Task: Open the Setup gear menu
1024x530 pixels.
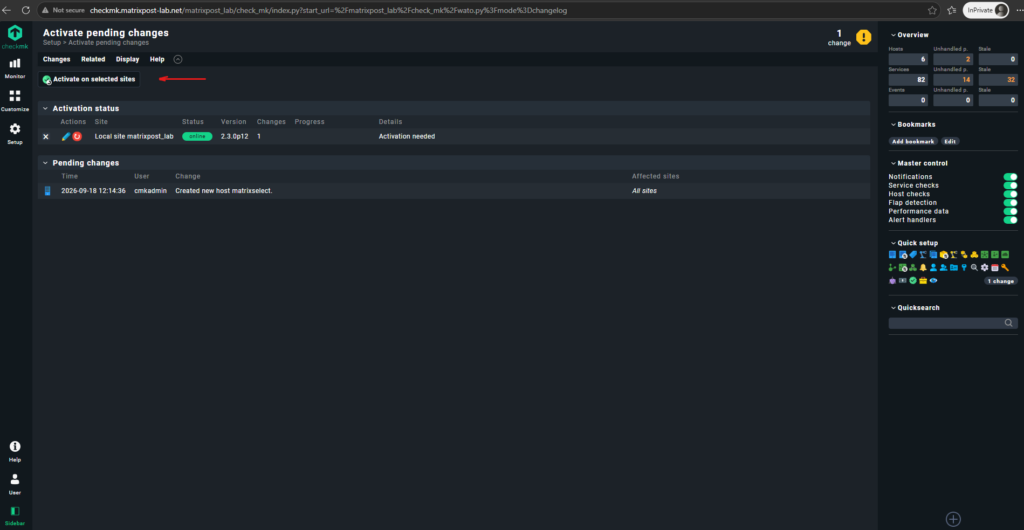Action: tap(14, 133)
